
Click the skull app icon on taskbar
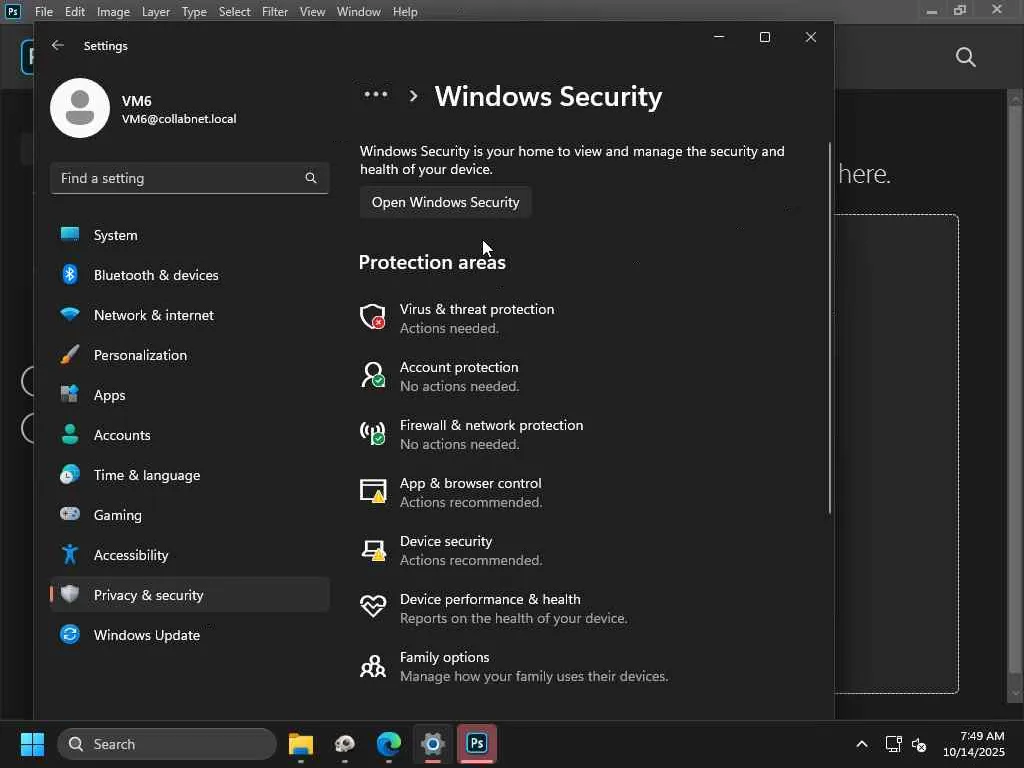pos(345,744)
